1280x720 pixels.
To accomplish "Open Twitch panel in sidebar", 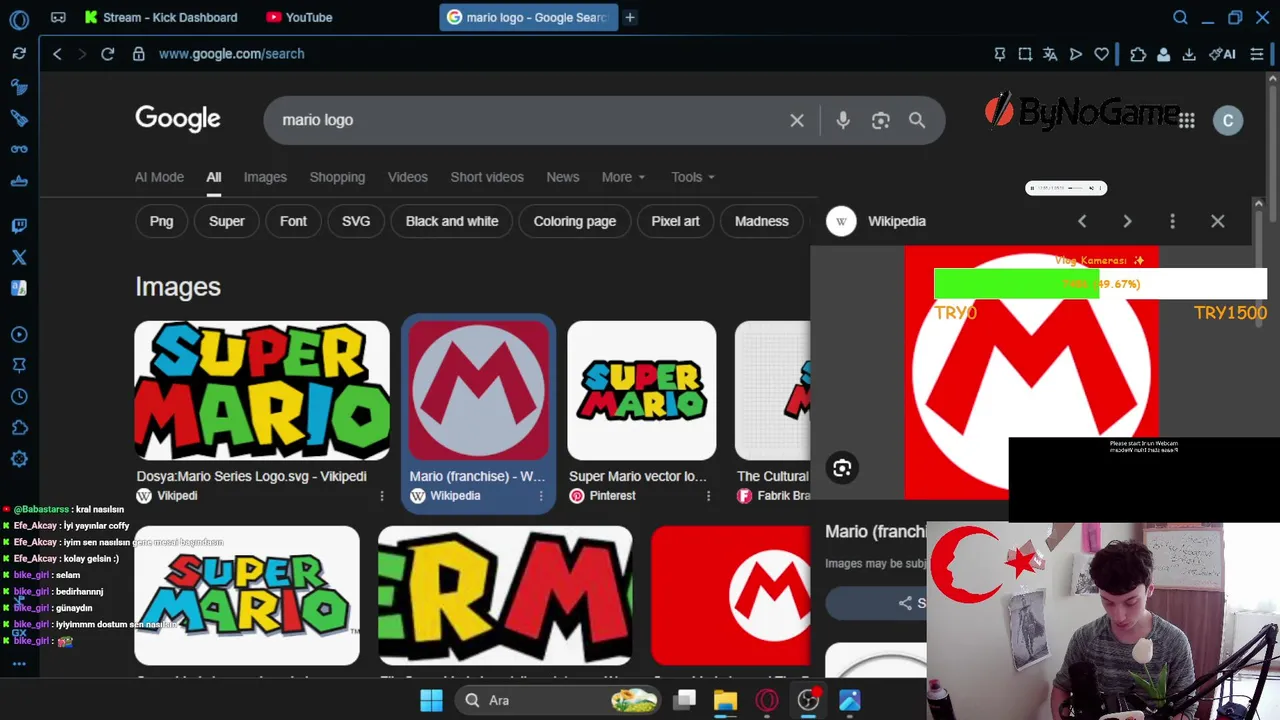I will pyautogui.click(x=19, y=226).
